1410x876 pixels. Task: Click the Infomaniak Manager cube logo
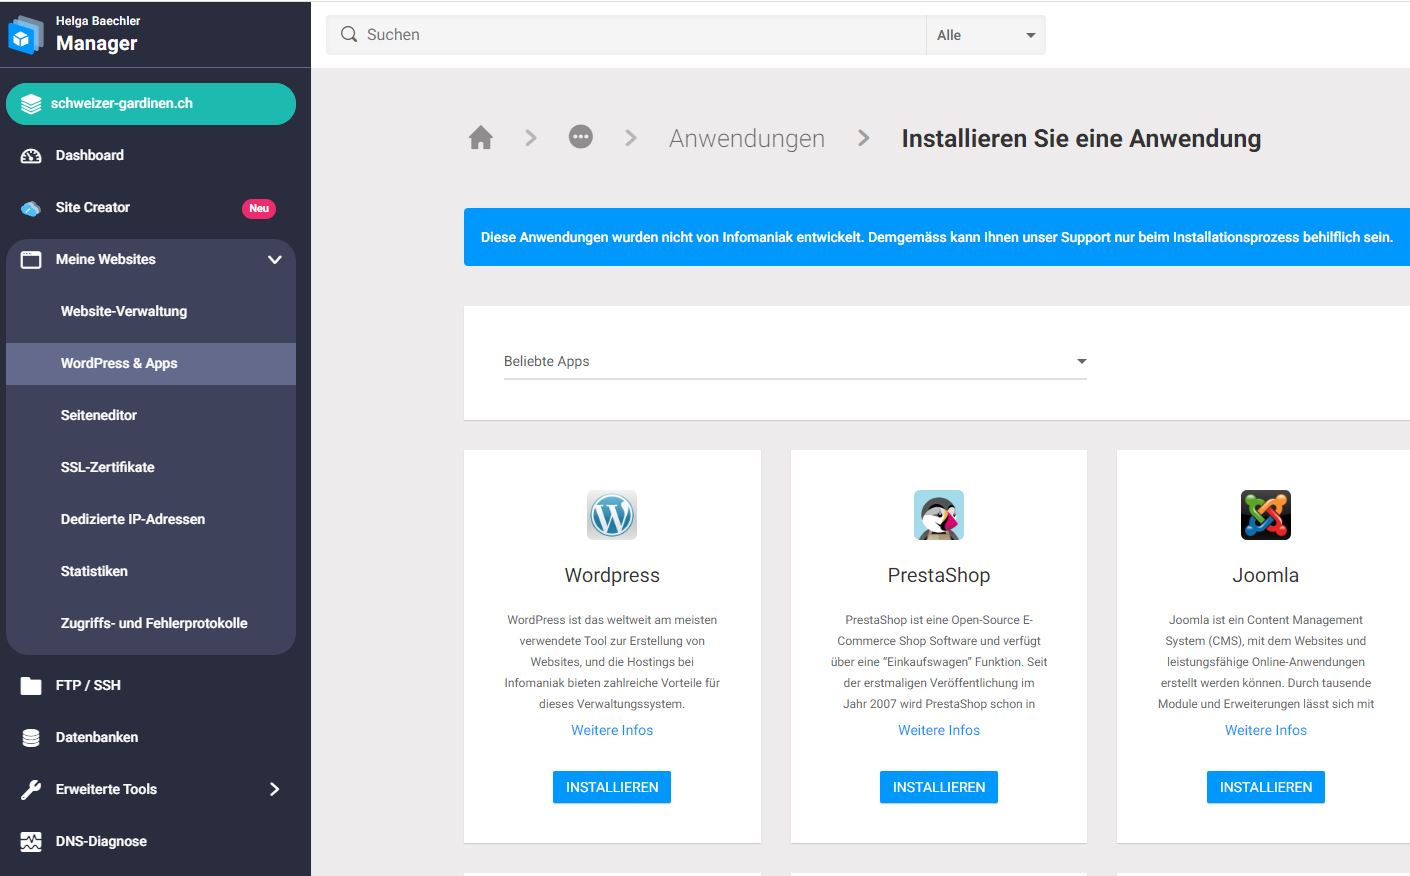tap(25, 35)
